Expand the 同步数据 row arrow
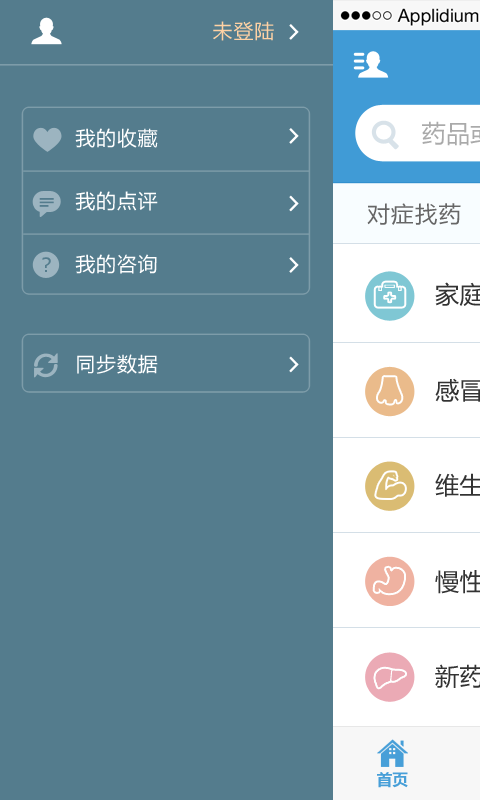This screenshot has height=800, width=480. [x=294, y=364]
